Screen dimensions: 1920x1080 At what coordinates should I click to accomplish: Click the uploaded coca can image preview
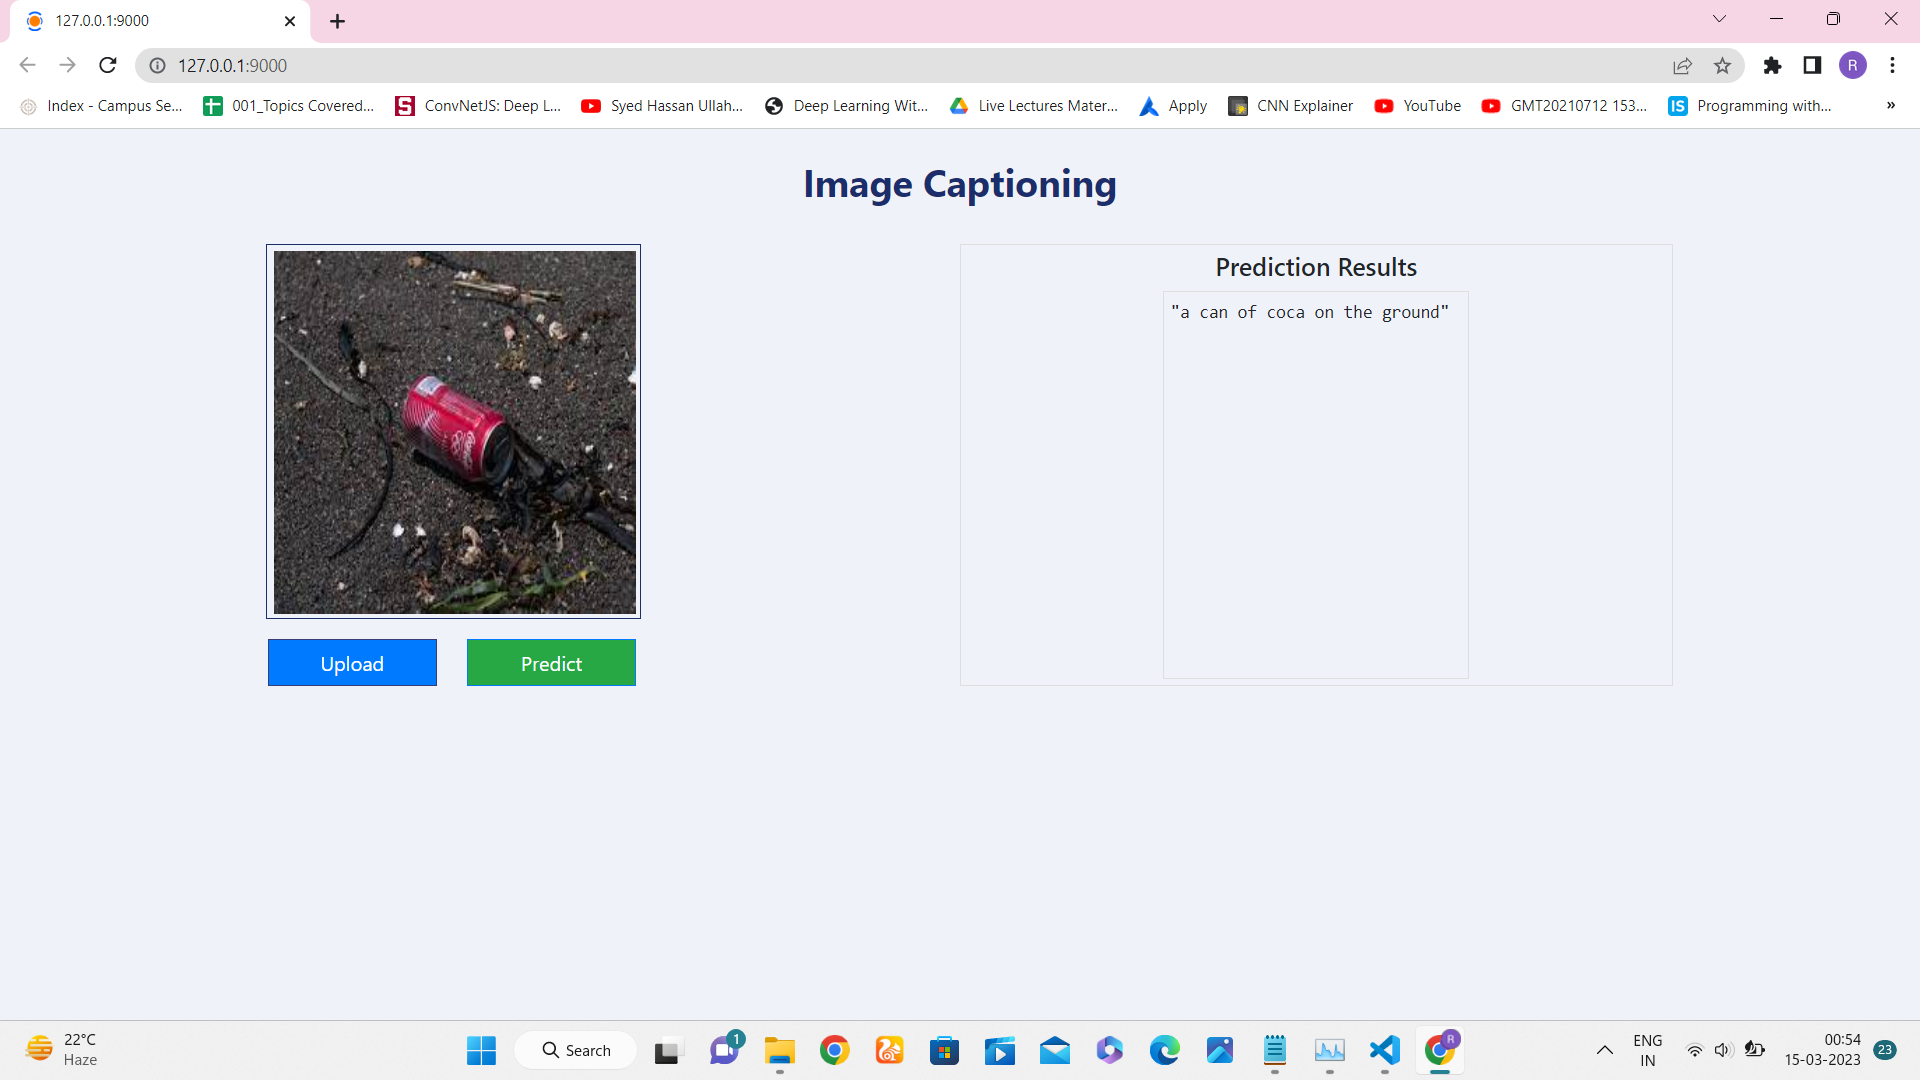(453, 431)
